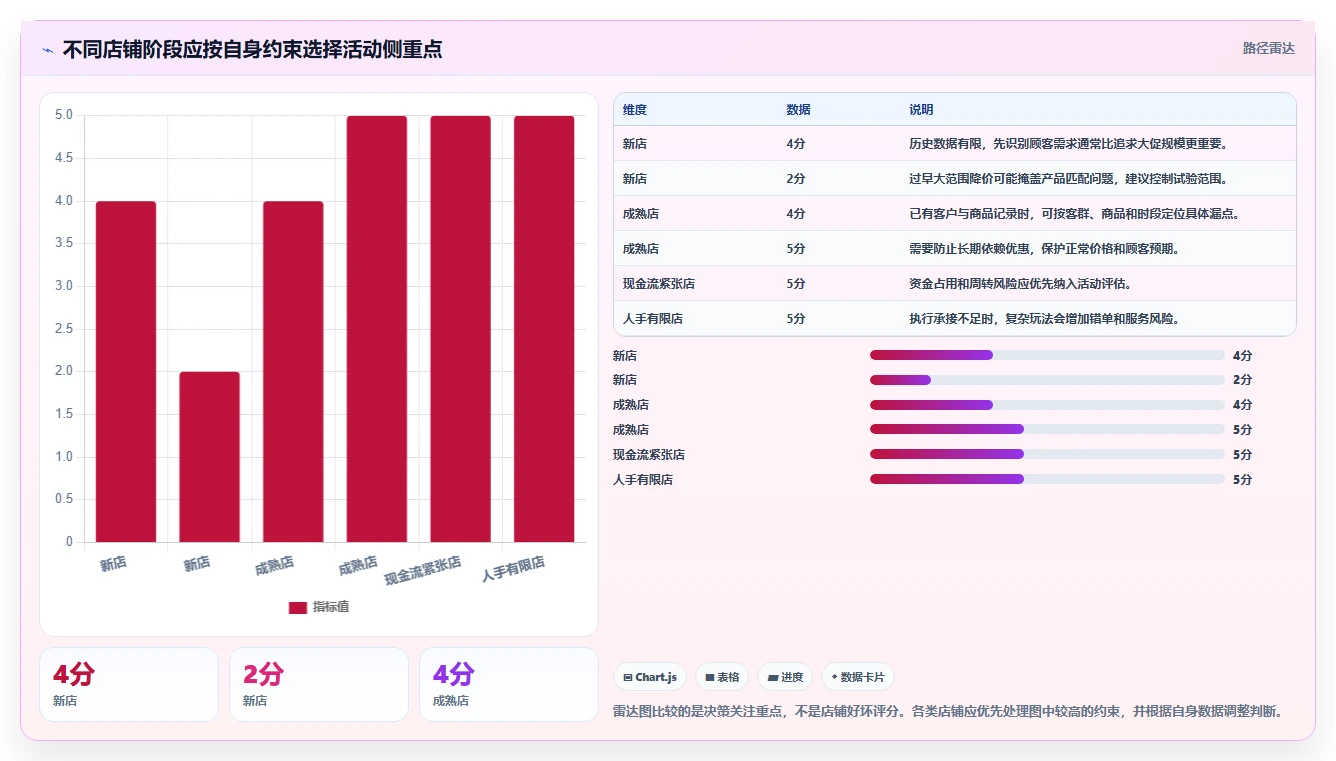Click the 现金流紧张店 x-axis label on the chart
The width and height of the screenshot is (1336, 761).
coord(423,570)
